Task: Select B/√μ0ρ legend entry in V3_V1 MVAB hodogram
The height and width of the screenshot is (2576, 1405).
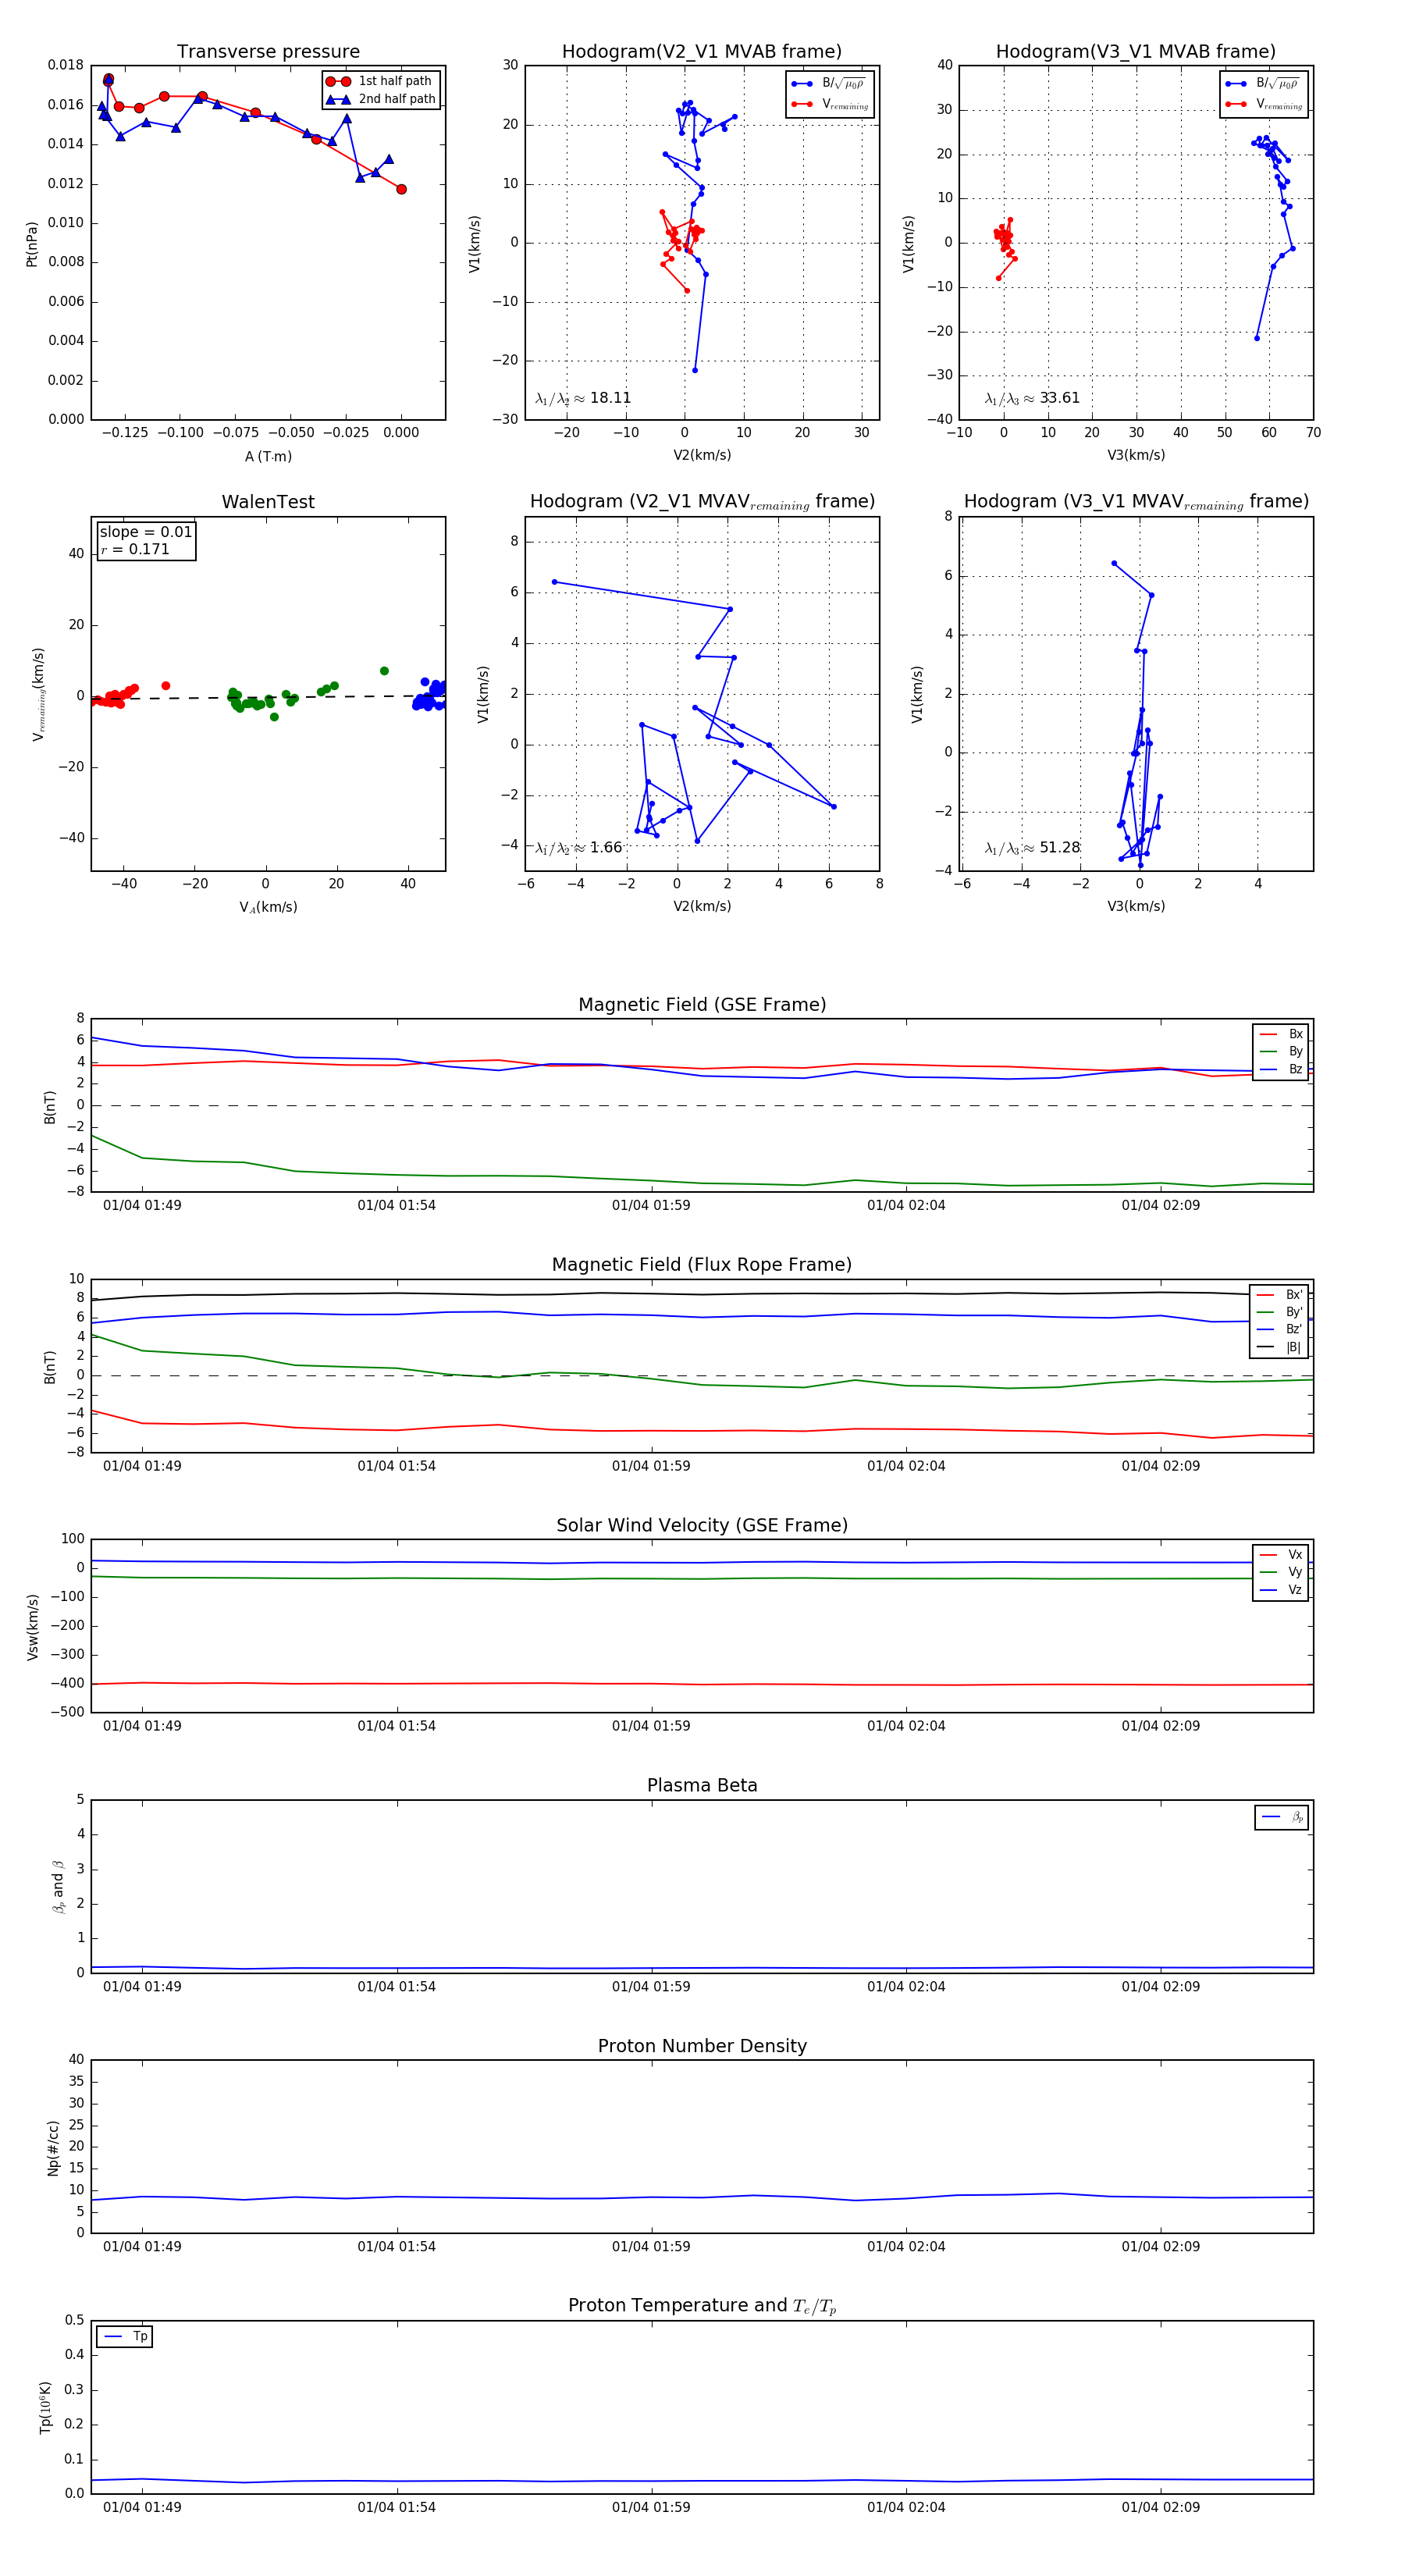Action: (x=1264, y=84)
